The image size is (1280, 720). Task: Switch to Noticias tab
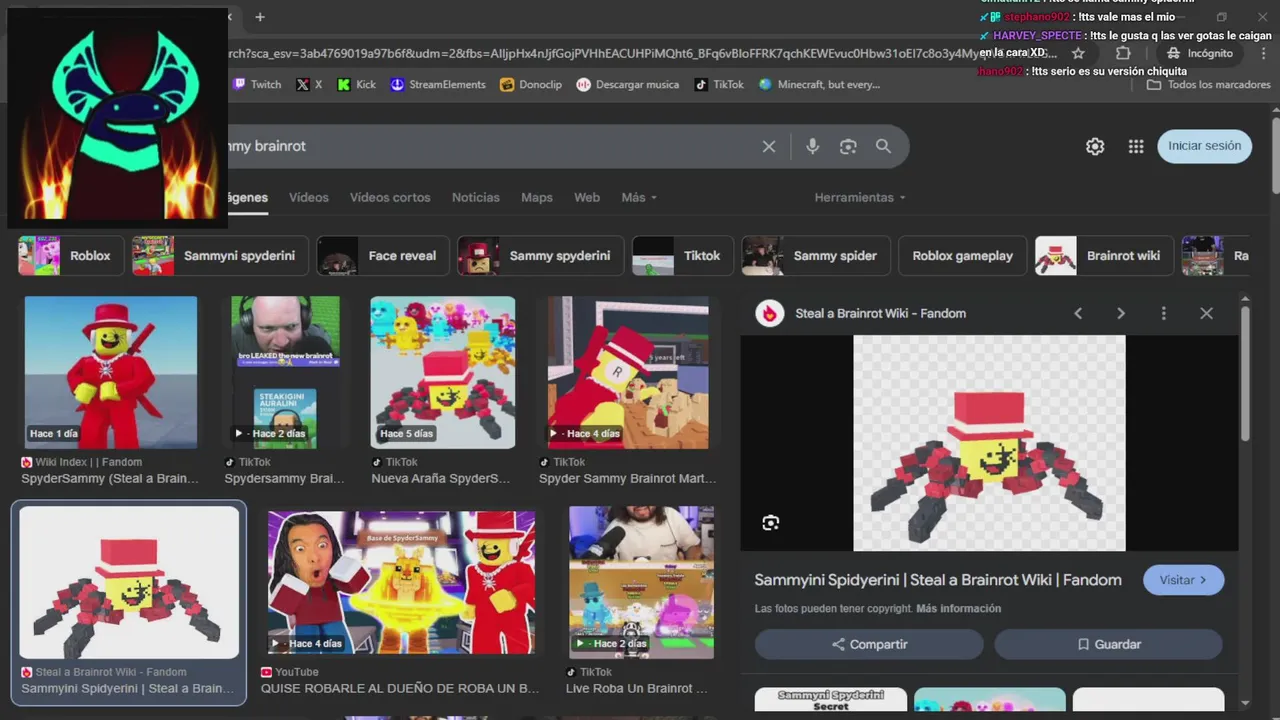coord(476,197)
